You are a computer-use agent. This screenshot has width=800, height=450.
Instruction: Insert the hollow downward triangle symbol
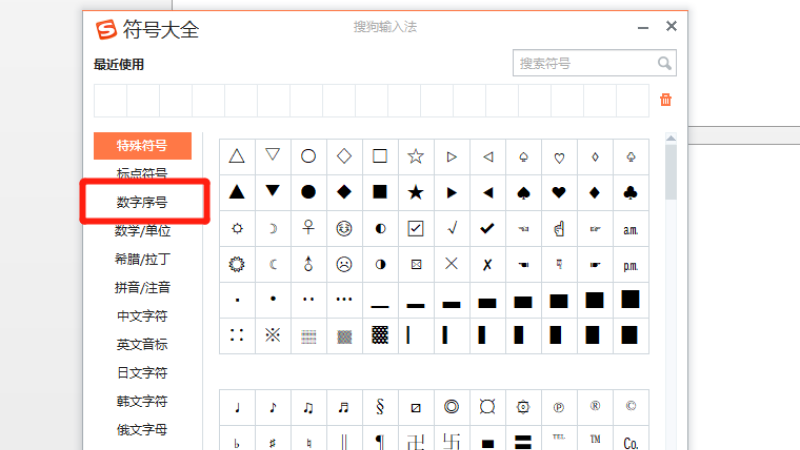273,157
